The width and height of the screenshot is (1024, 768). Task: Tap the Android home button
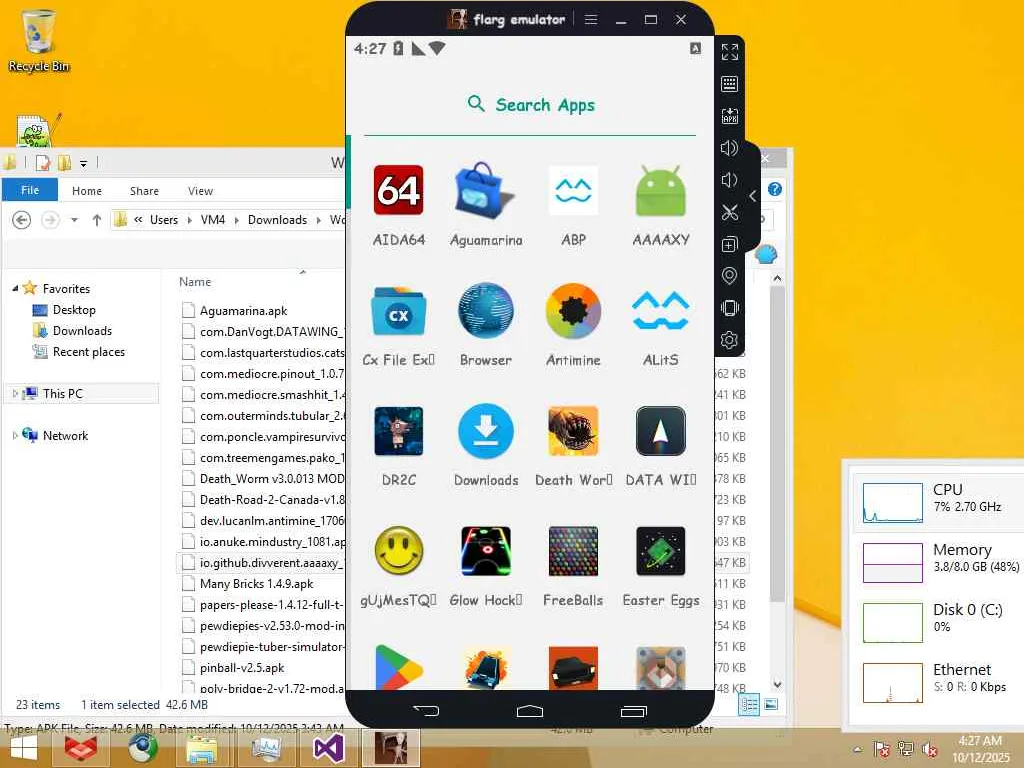(x=530, y=711)
